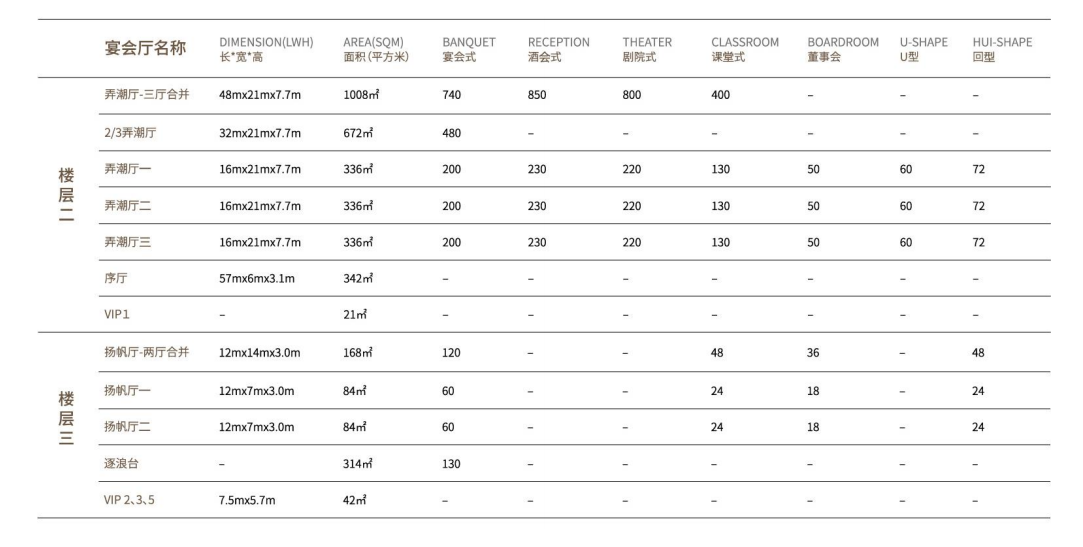Click the CLASSROOM 课堂式 header

click(x=744, y=49)
